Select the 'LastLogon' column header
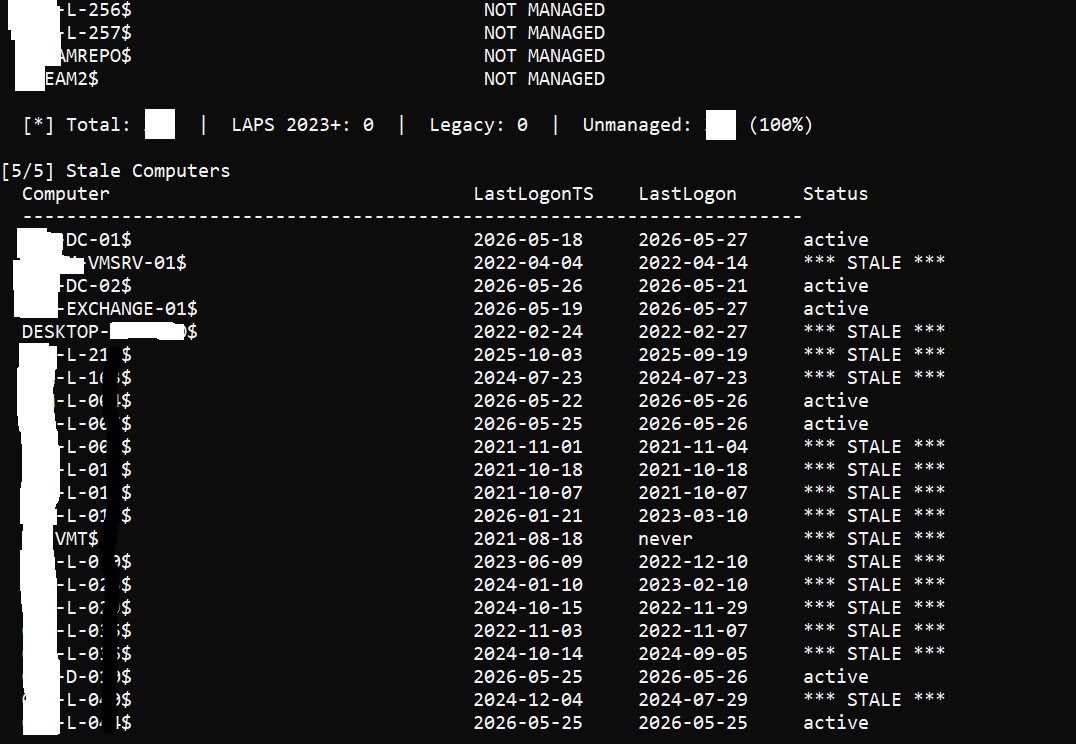This screenshot has width=1076, height=744. pyautogui.click(x=687, y=194)
